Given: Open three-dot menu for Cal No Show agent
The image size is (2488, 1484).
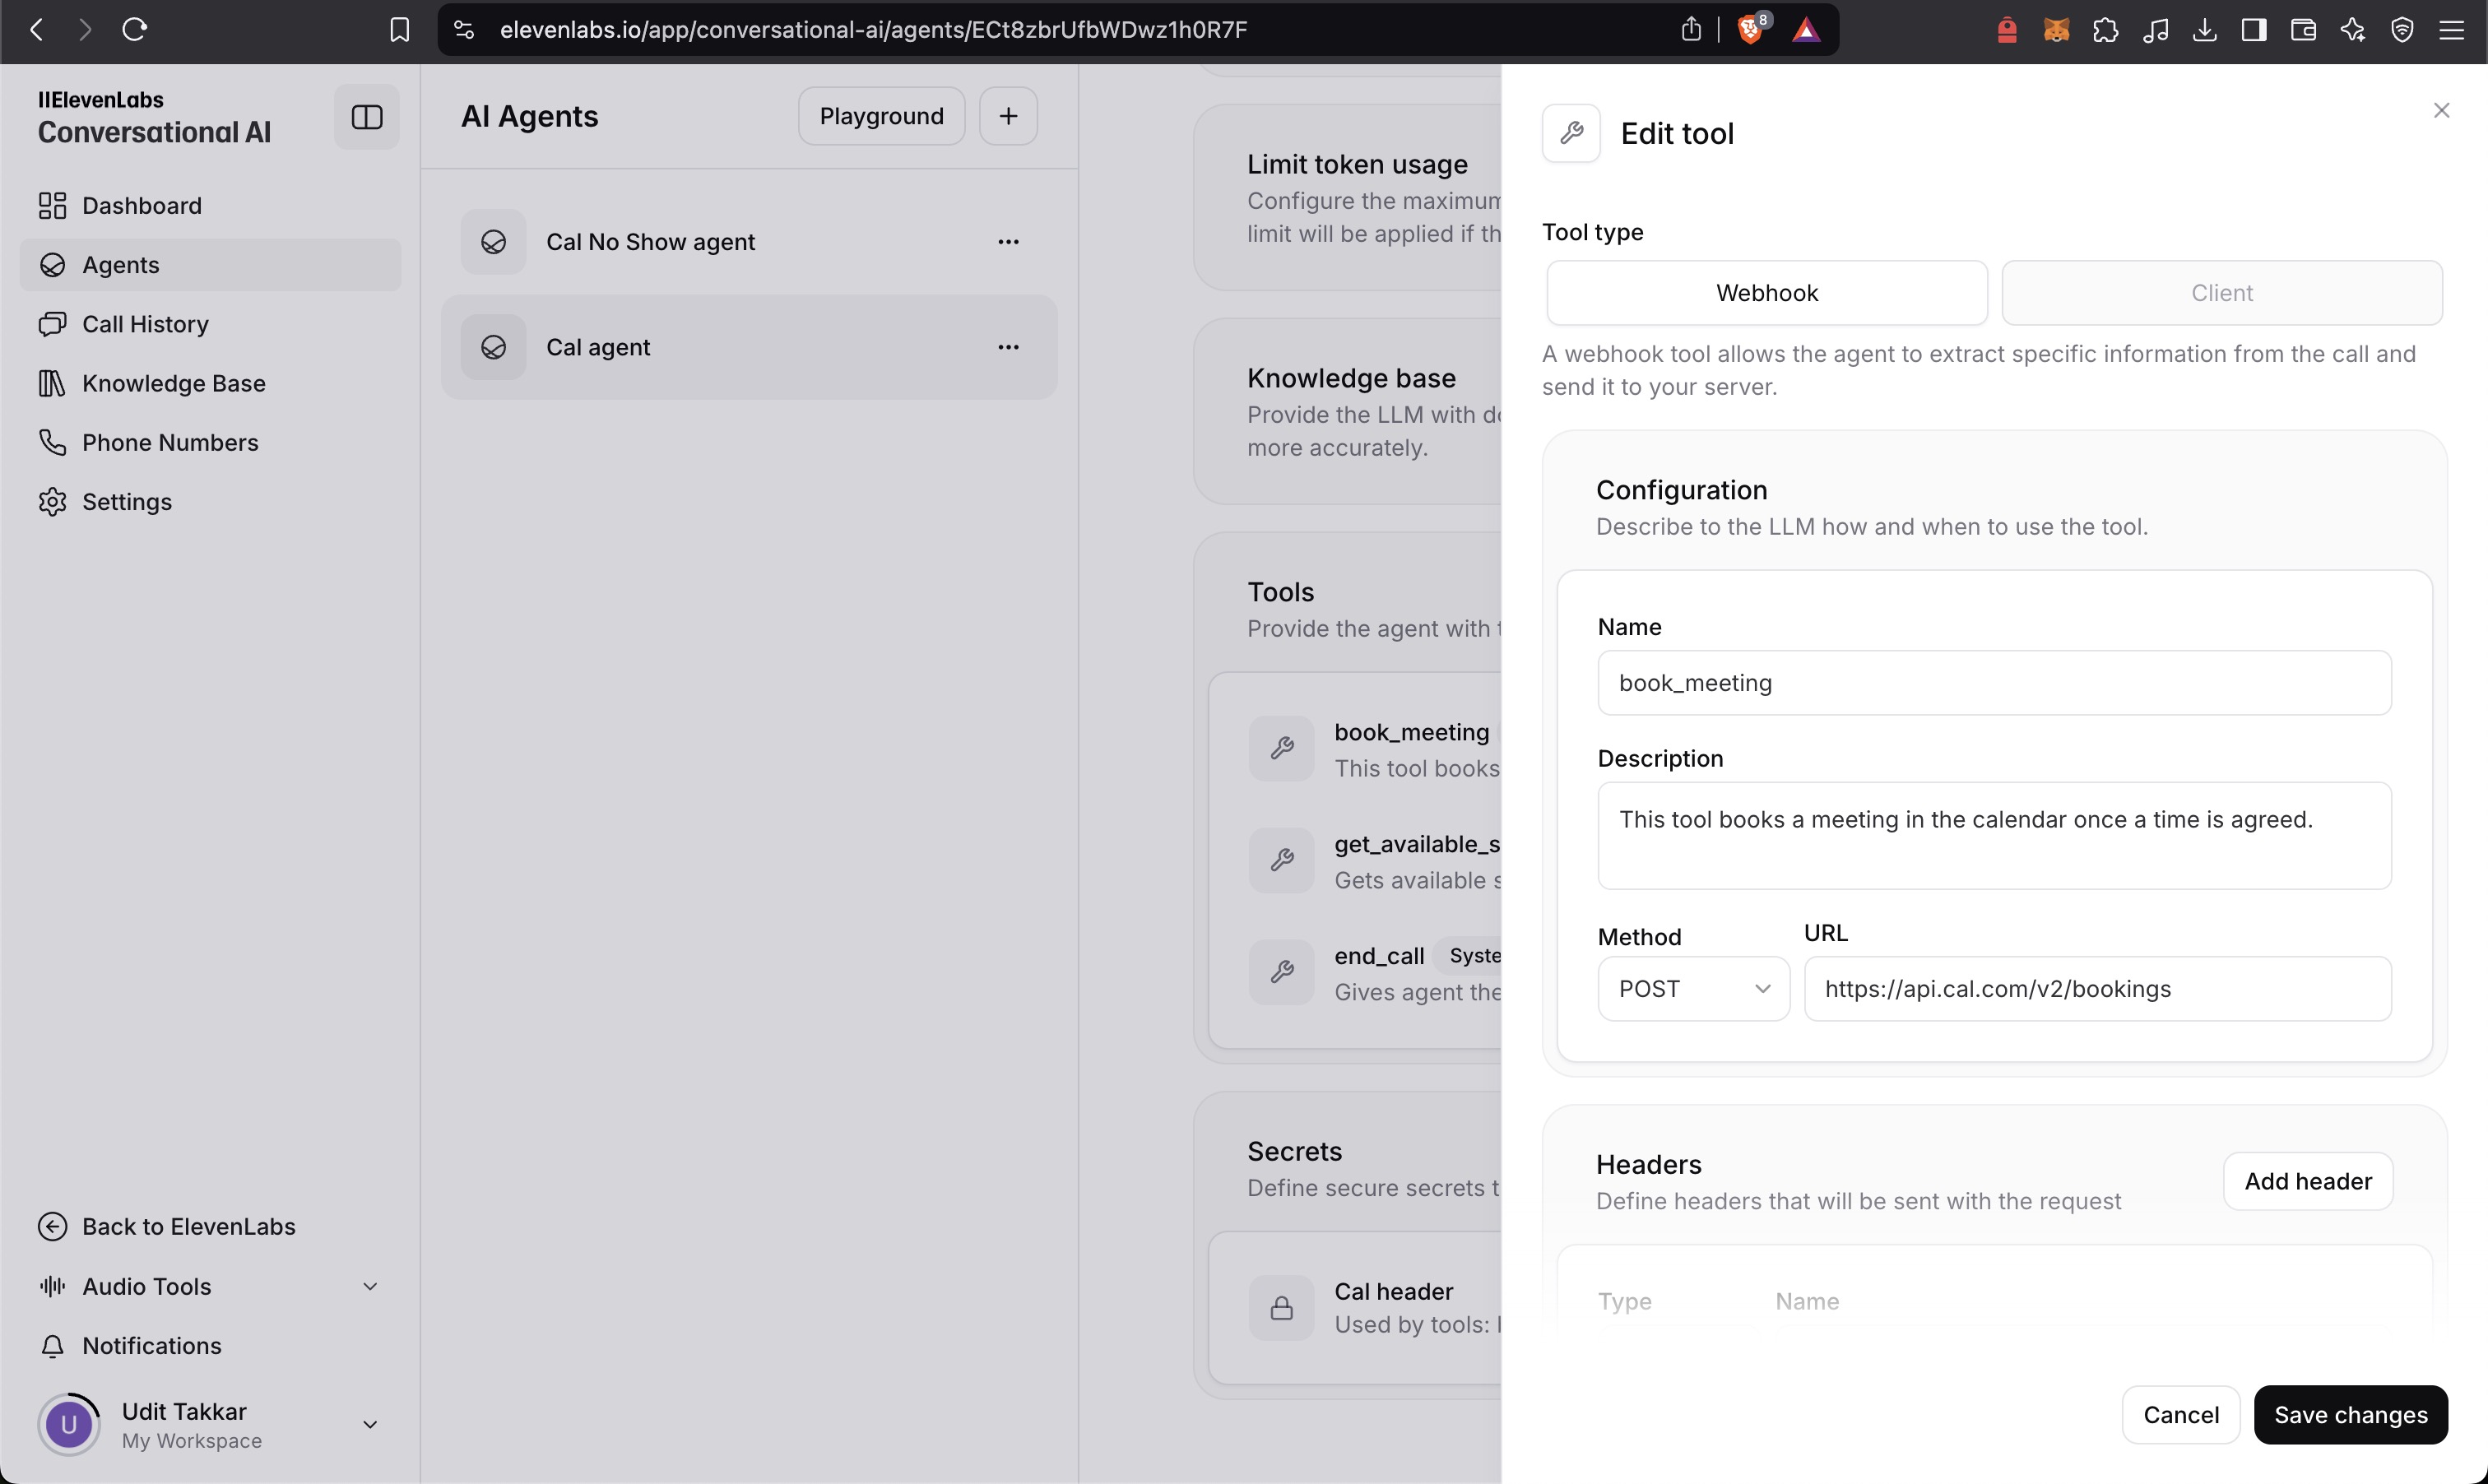Looking at the screenshot, I should [x=1007, y=242].
